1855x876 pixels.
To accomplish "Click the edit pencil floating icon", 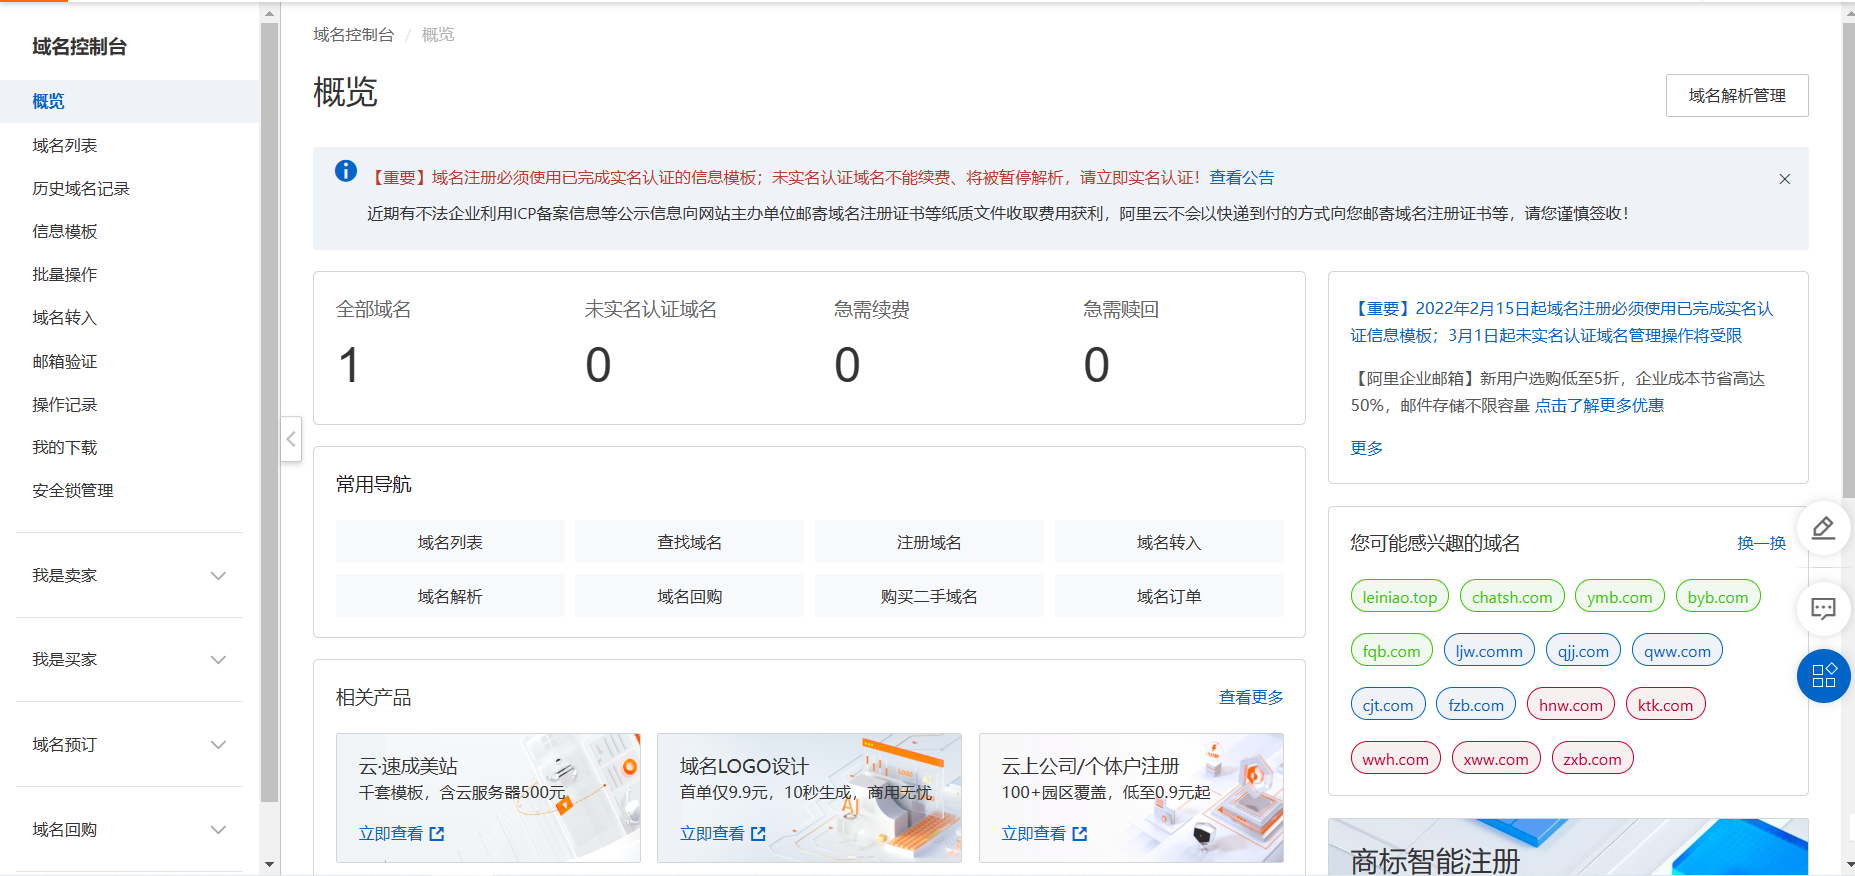I will (x=1823, y=528).
